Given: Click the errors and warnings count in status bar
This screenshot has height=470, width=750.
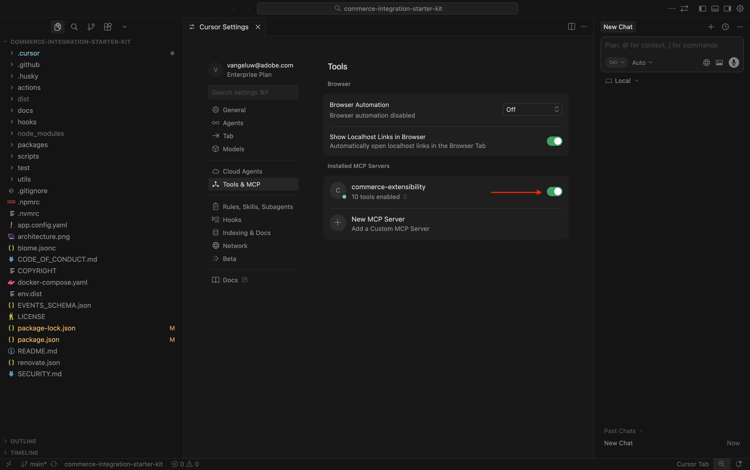Looking at the screenshot, I should coord(185,464).
